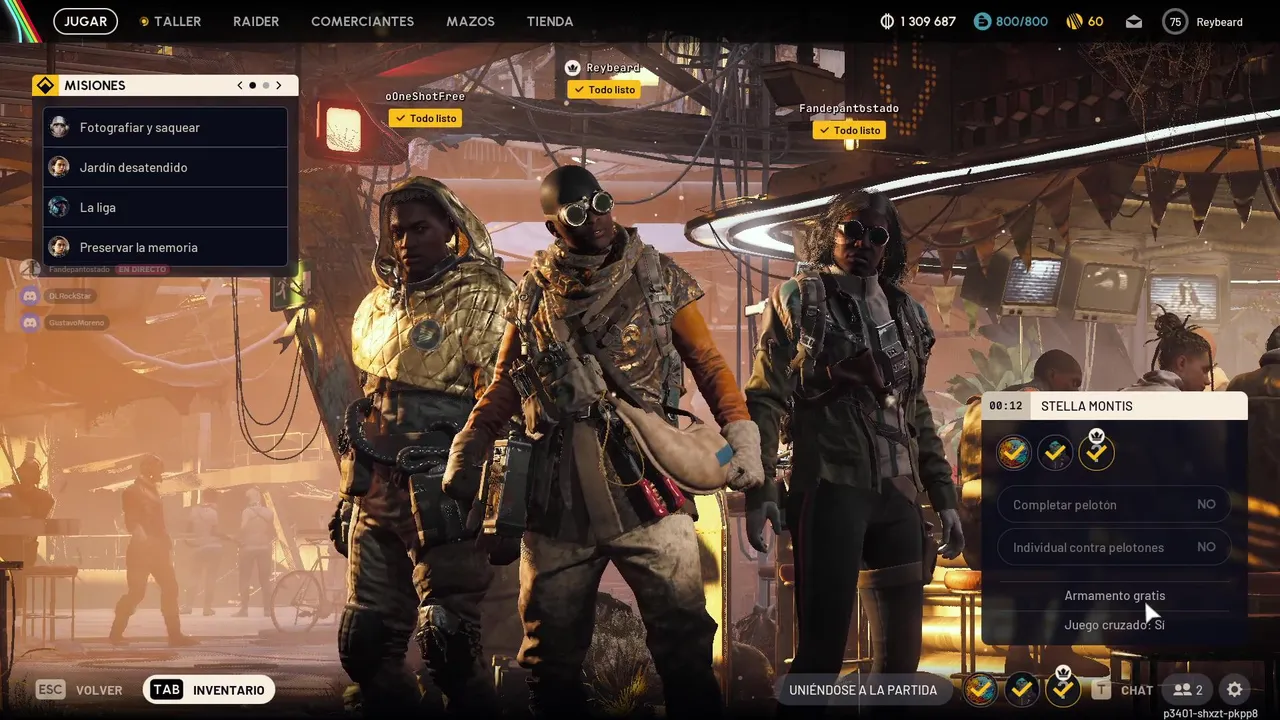This screenshot has height=720, width=1280.
Task: Go to the COMERCIANTES tab
Action: click(x=362, y=21)
